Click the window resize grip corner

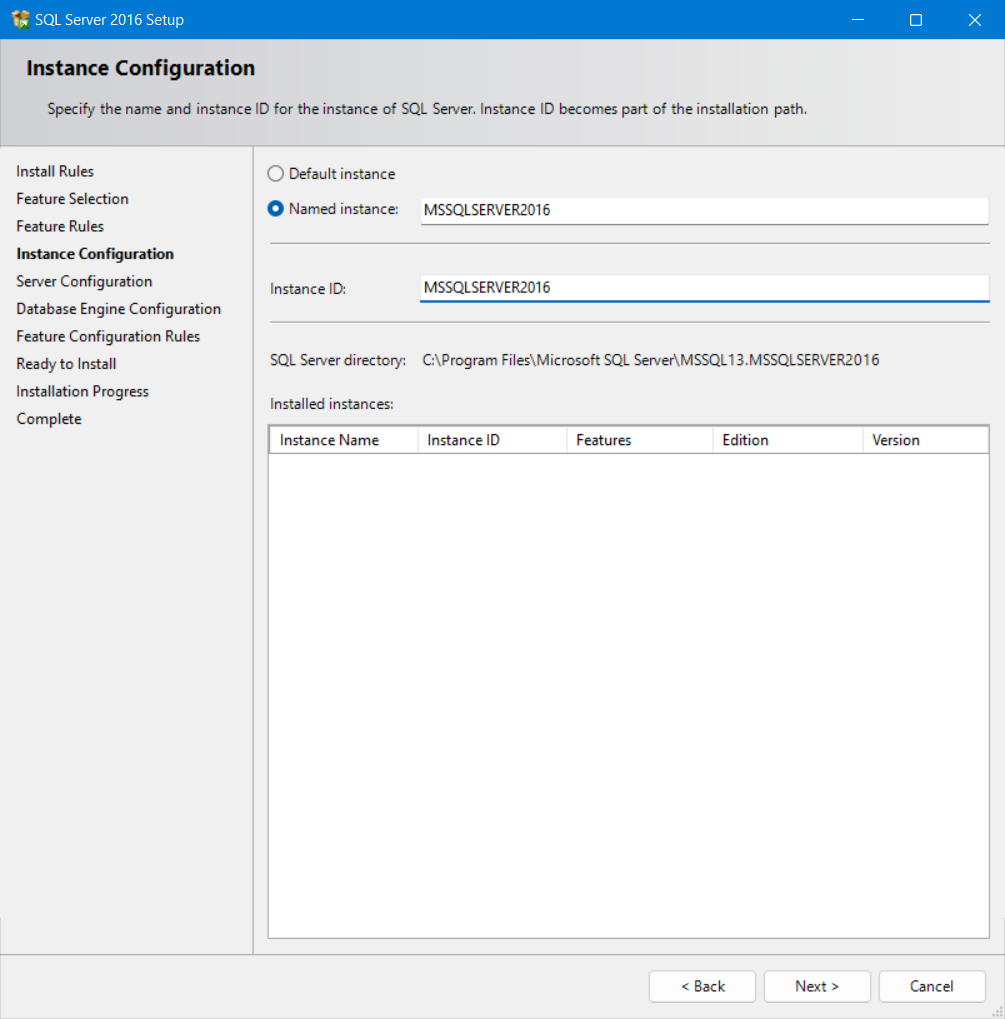pos(997,1012)
